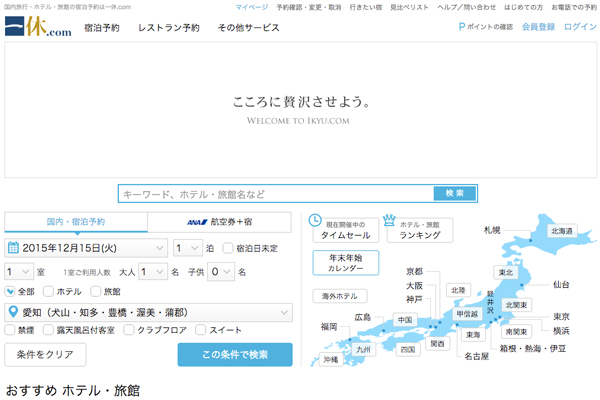The height and width of the screenshot is (400, 600).
Task: Uncheck the 全部 checkbox
Action: coord(10,292)
